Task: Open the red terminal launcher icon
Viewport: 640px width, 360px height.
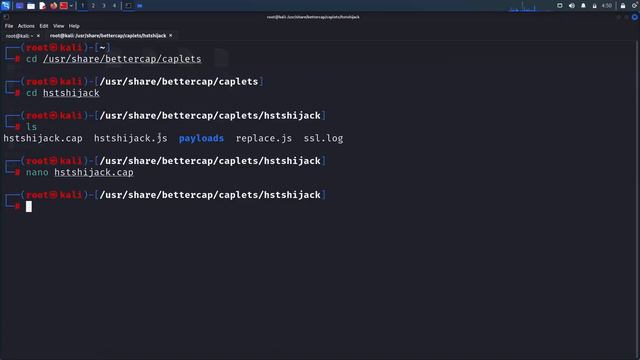Action: (x=64, y=6)
